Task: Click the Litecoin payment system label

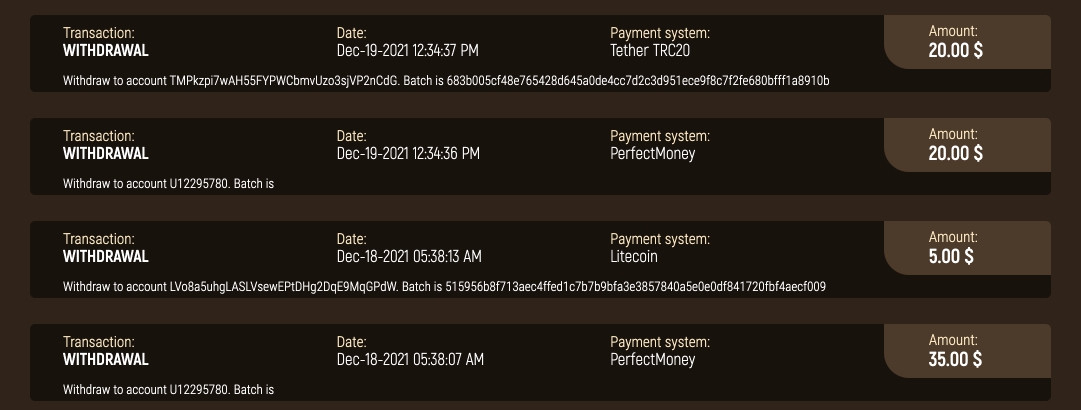Action: point(634,256)
